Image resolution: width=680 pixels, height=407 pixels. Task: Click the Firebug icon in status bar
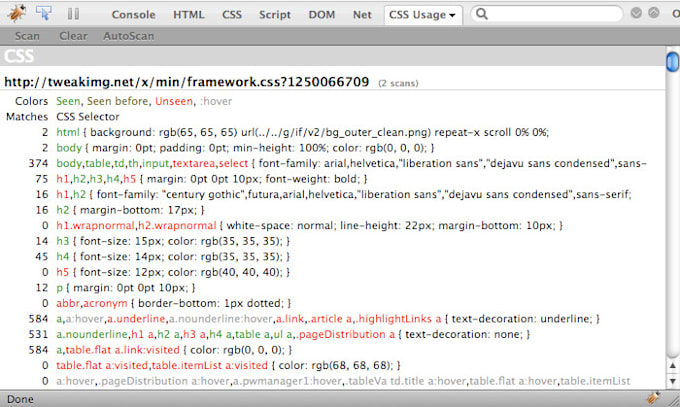[651, 397]
